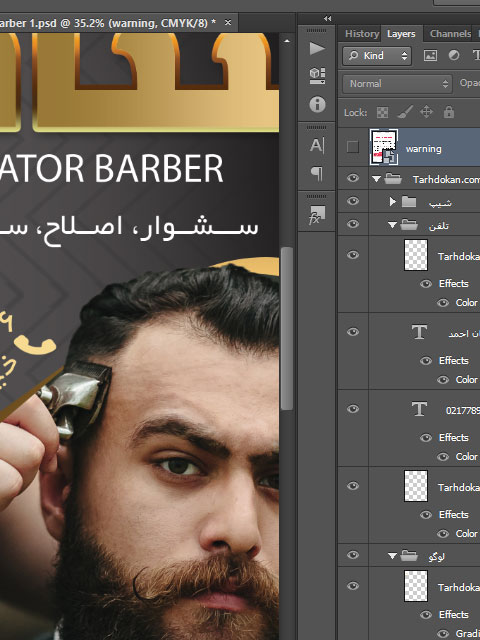Click the Tarhdokan.com group folder icon
This screenshot has height=640, width=480.
pos(393,179)
